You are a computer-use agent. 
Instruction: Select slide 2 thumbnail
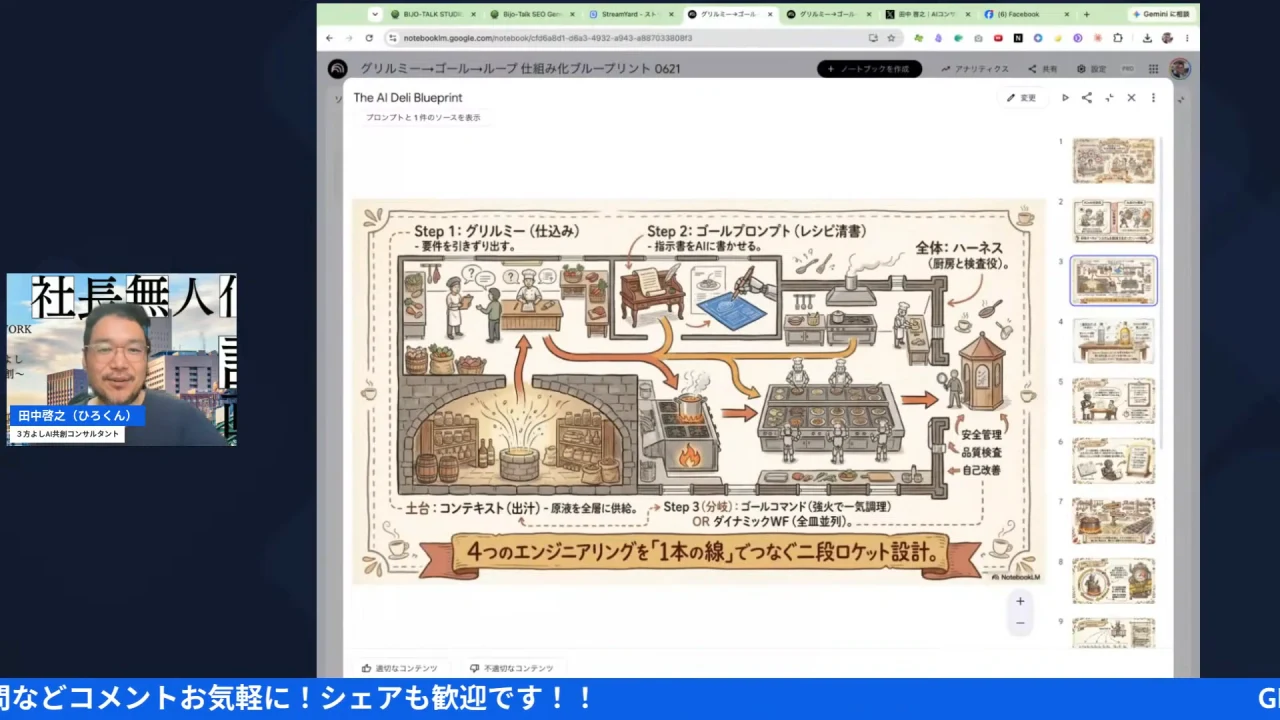(1113, 221)
